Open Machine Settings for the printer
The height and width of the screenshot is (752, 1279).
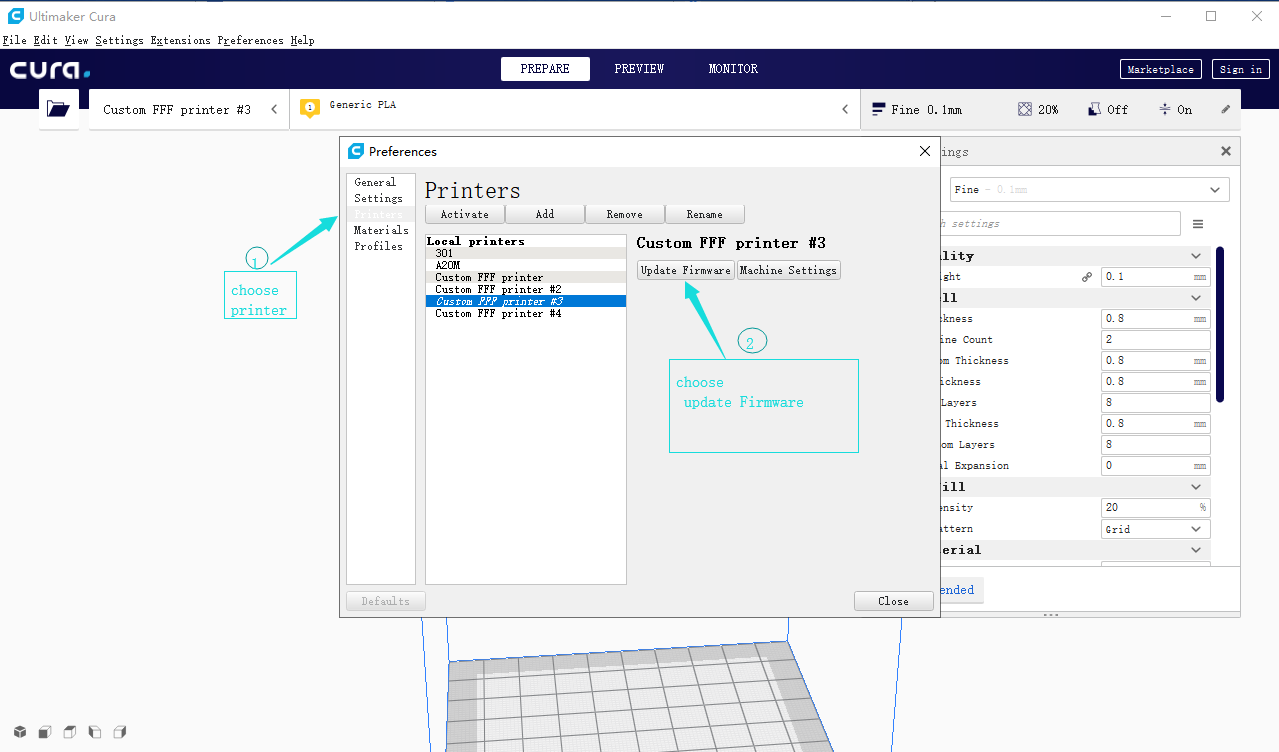788,270
